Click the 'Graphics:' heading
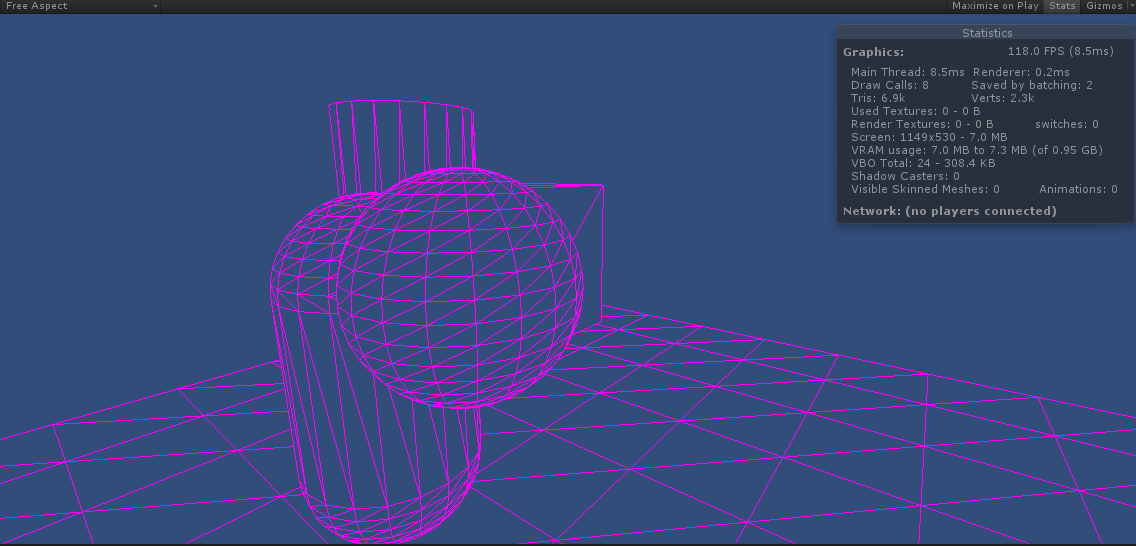This screenshot has height=546, width=1136. (x=873, y=52)
